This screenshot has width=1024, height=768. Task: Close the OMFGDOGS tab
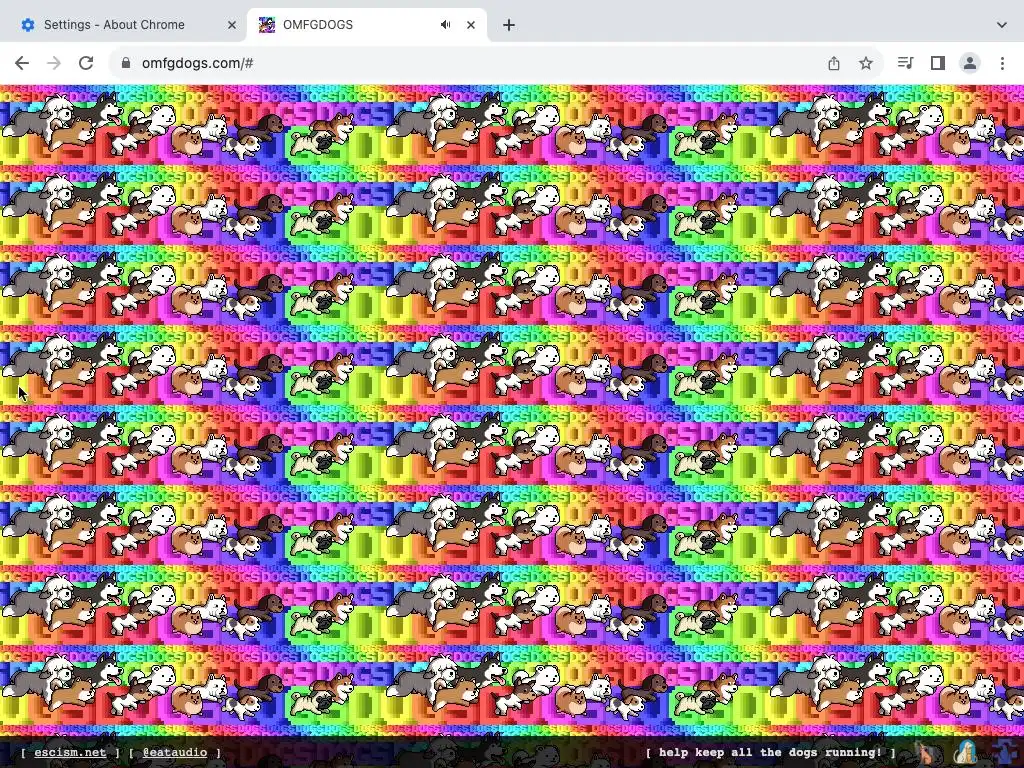471,25
